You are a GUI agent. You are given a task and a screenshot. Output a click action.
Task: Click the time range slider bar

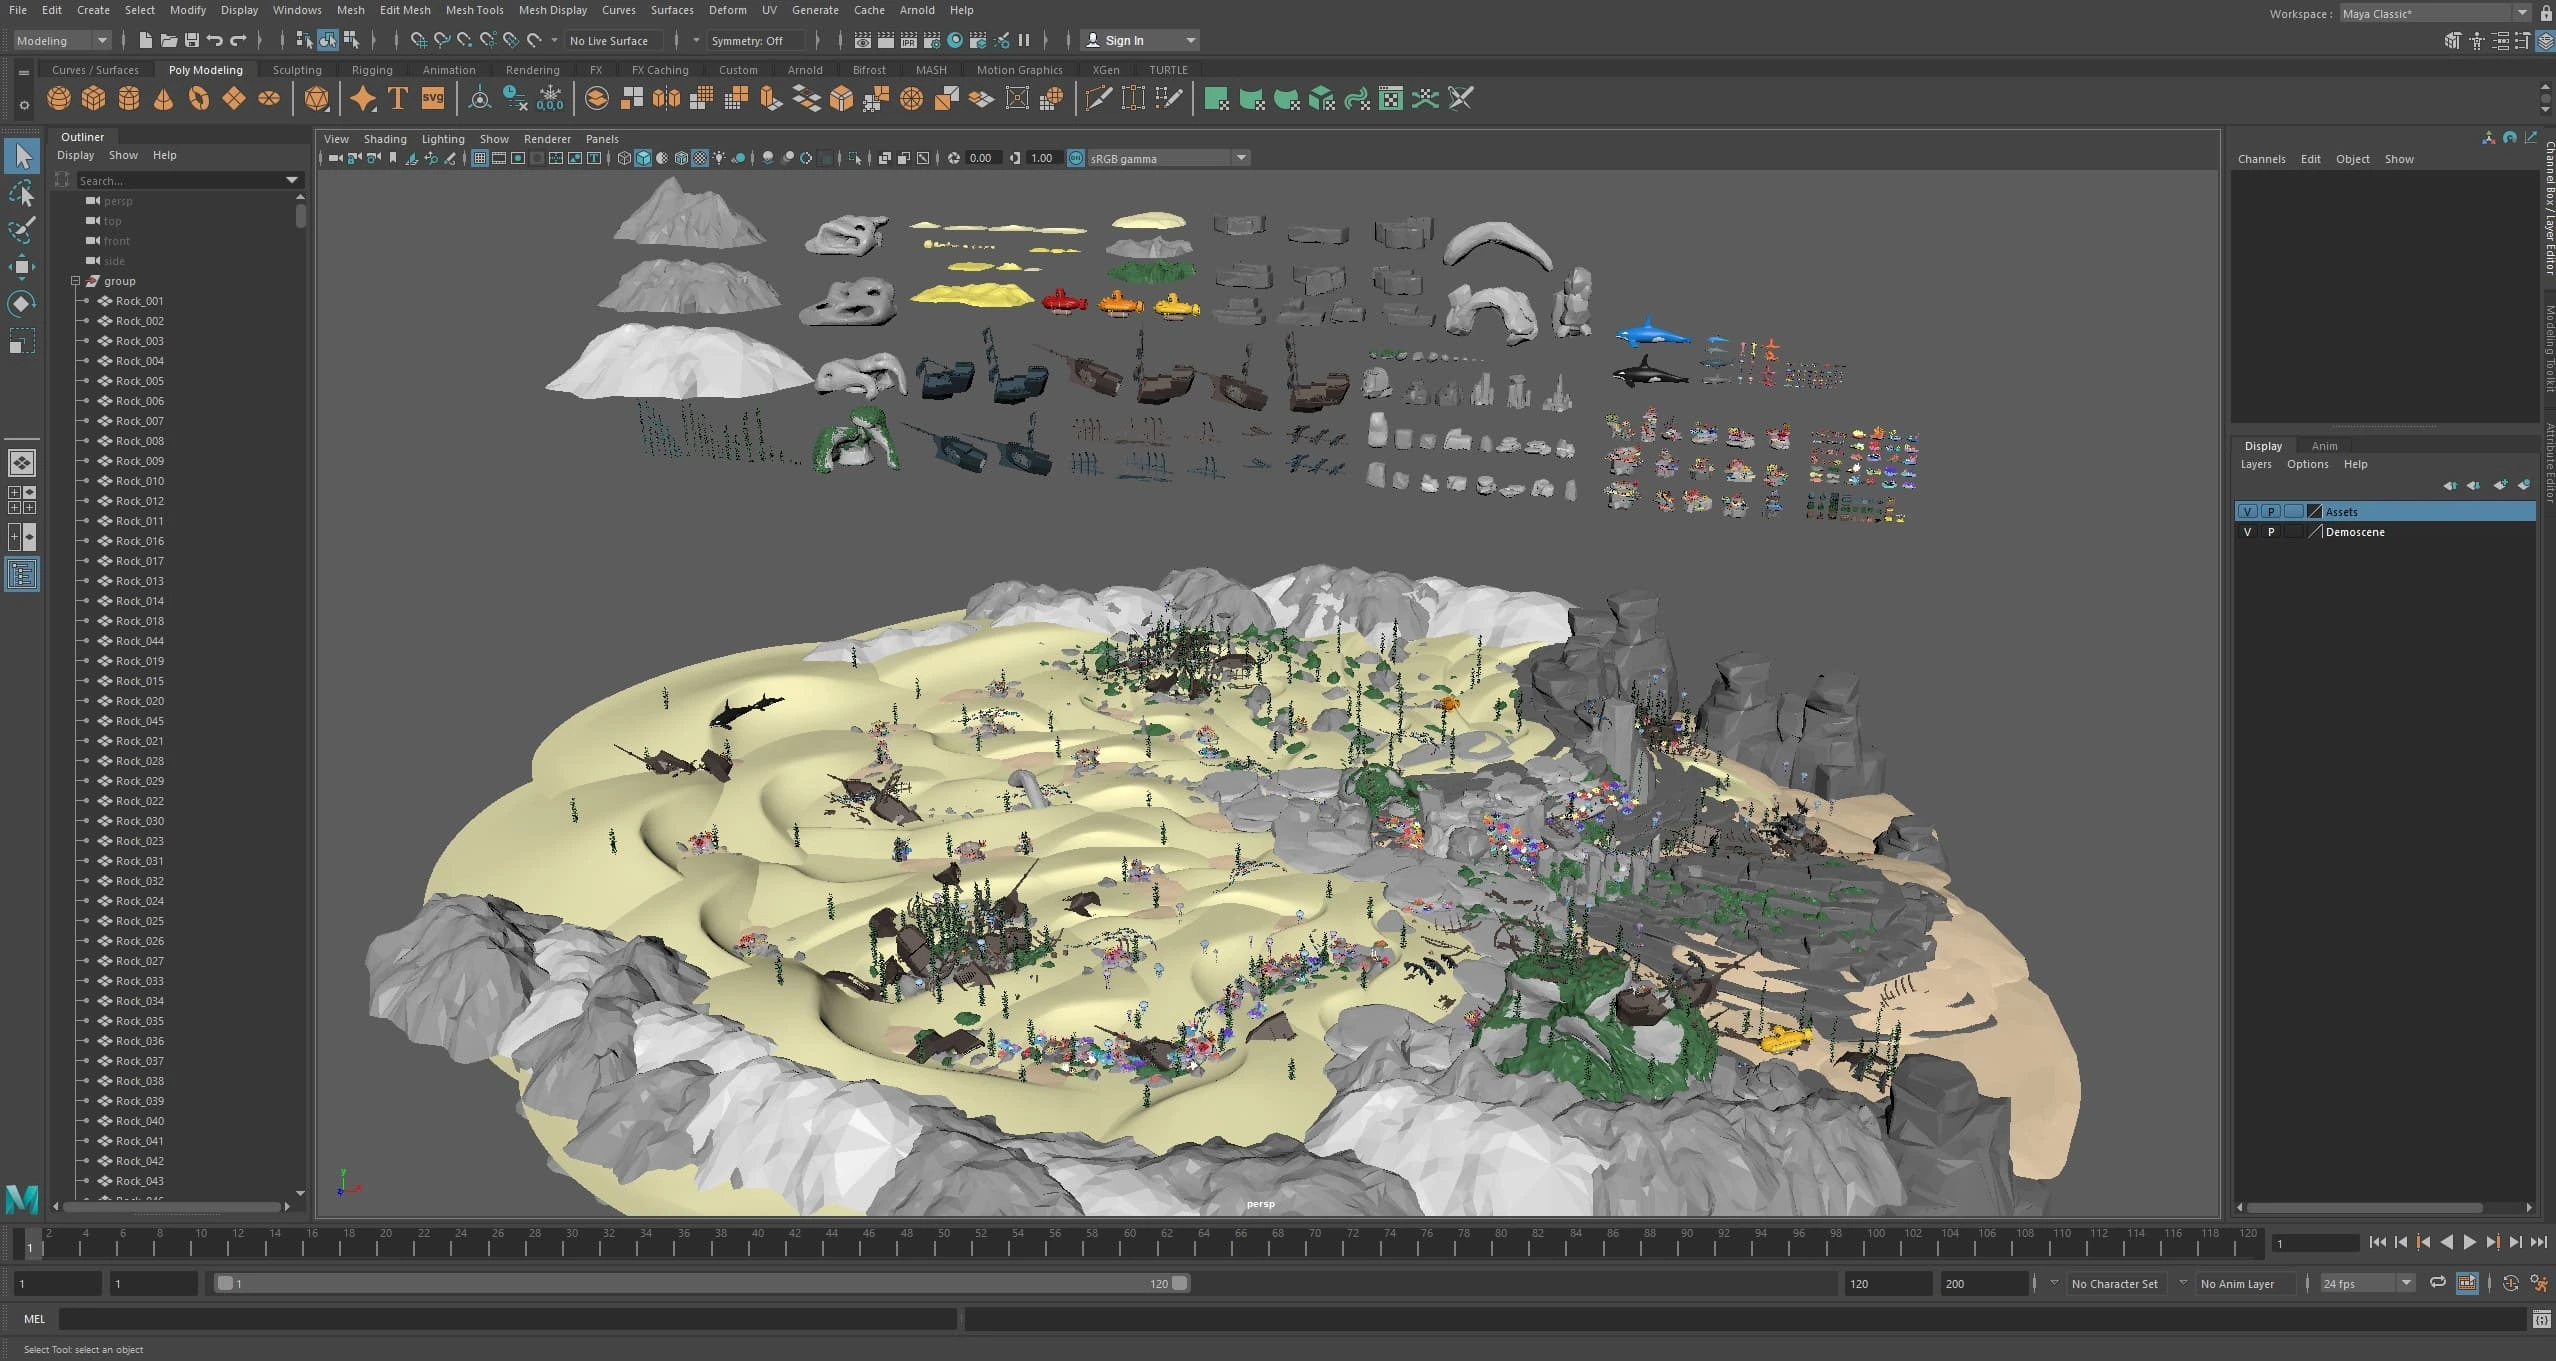pyautogui.click(x=700, y=1283)
